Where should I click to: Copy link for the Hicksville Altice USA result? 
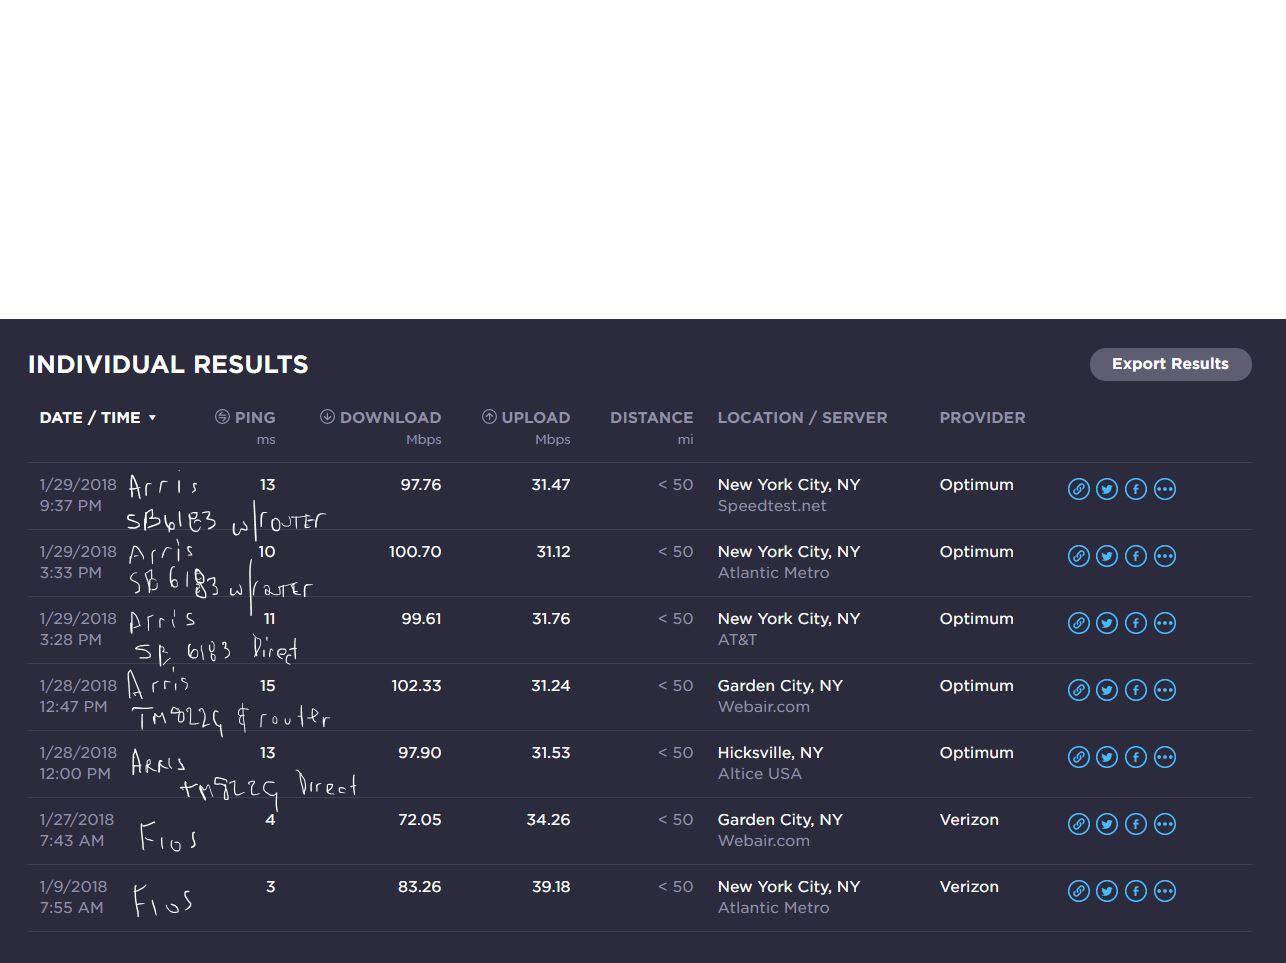click(1078, 757)
